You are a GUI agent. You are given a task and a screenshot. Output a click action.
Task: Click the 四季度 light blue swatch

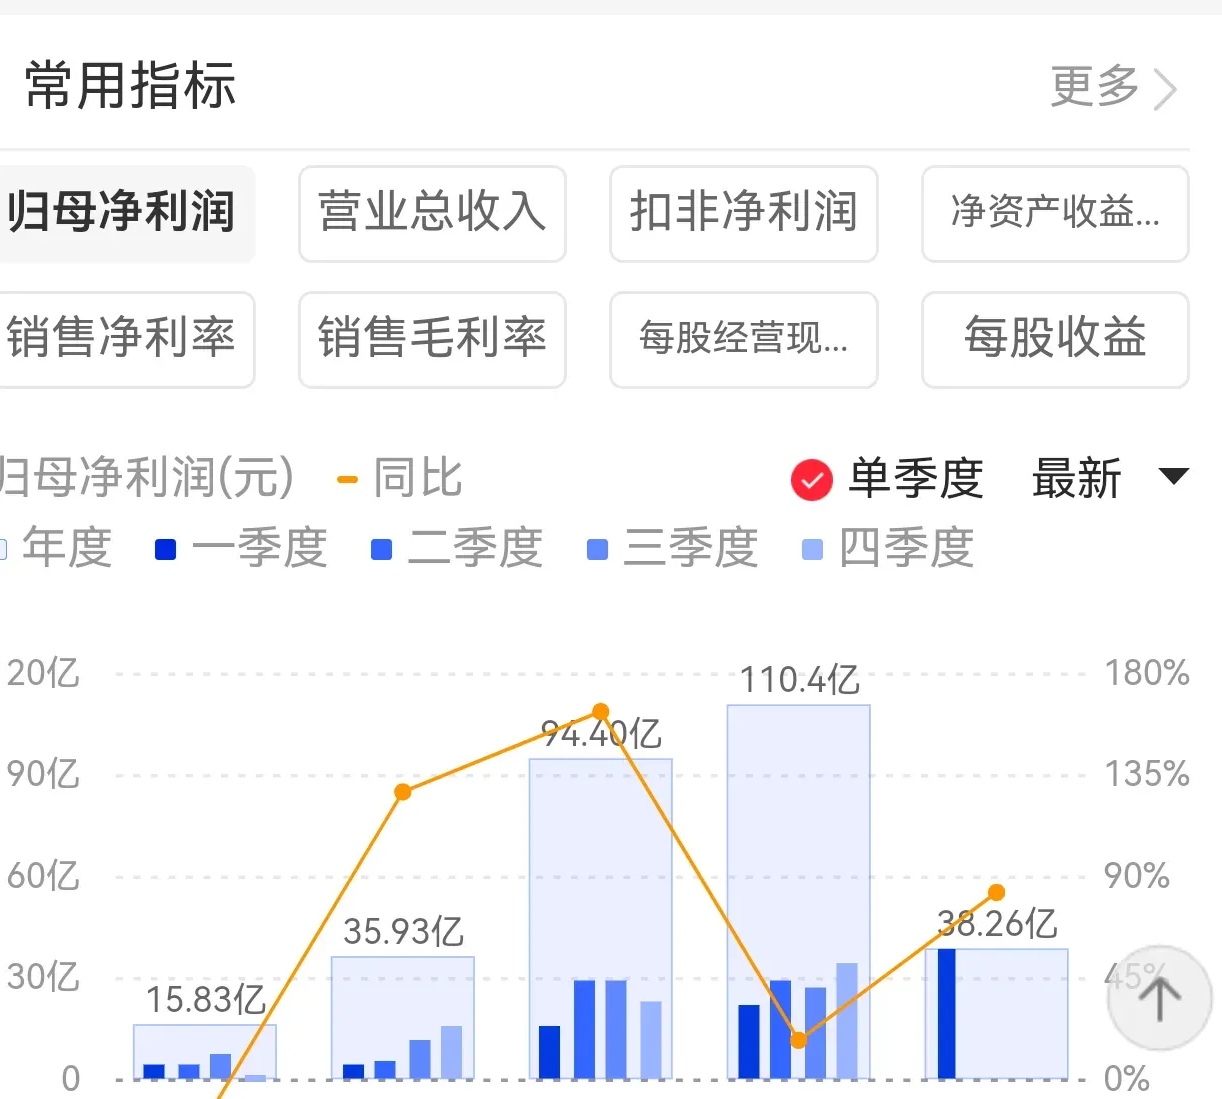point(813,550)
